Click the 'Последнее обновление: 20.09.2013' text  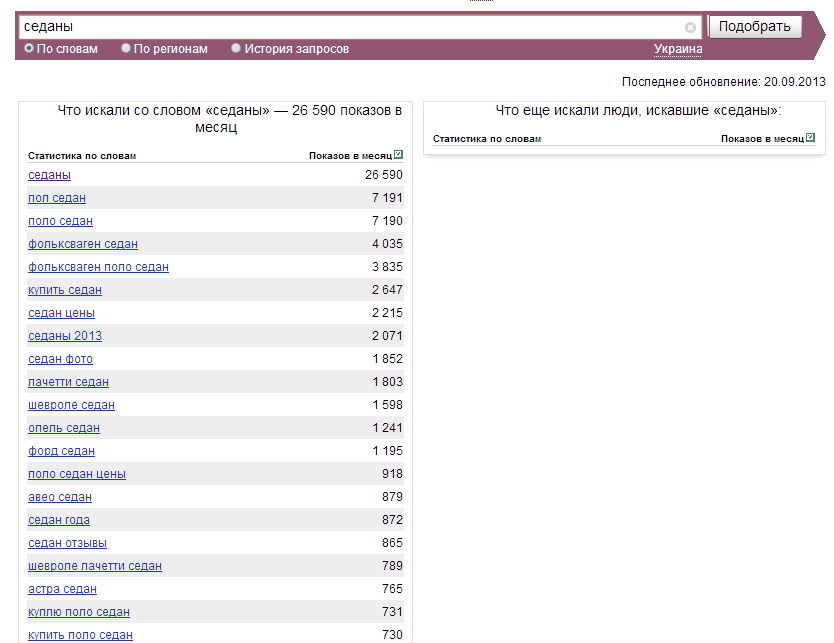coord(723,82)
